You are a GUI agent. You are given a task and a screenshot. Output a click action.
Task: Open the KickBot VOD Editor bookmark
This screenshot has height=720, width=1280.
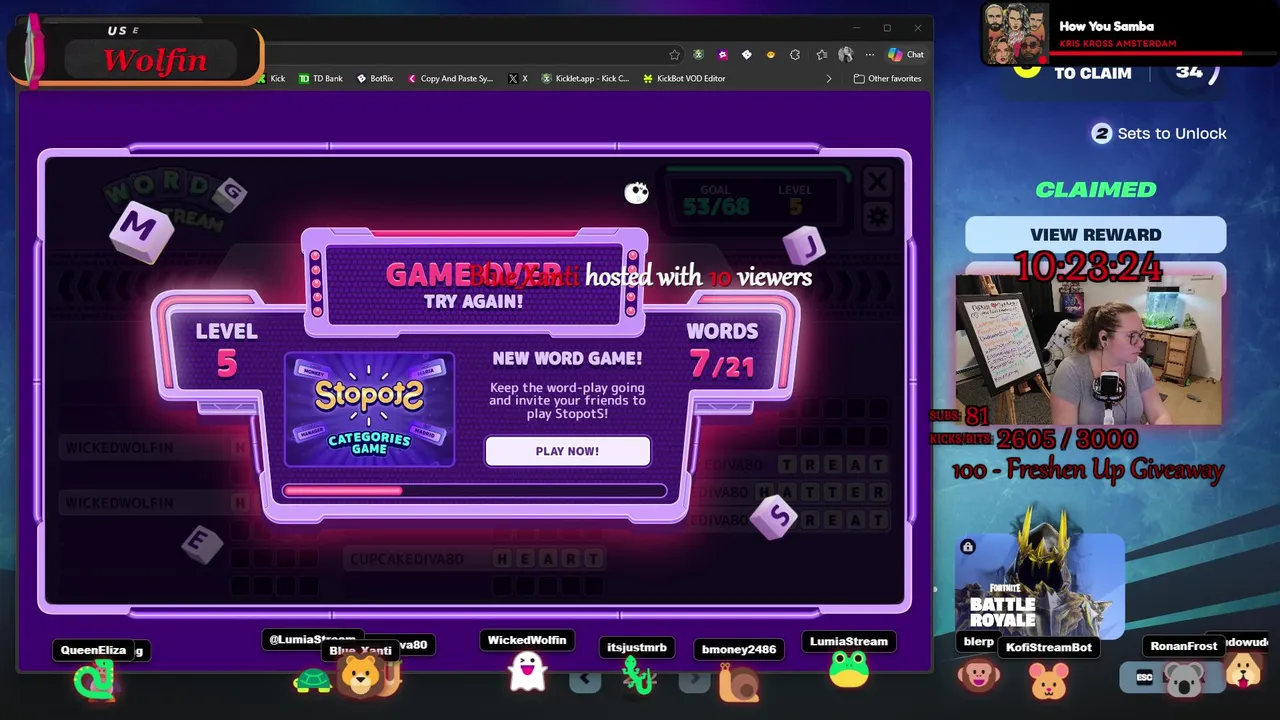(x=684, y=78)
